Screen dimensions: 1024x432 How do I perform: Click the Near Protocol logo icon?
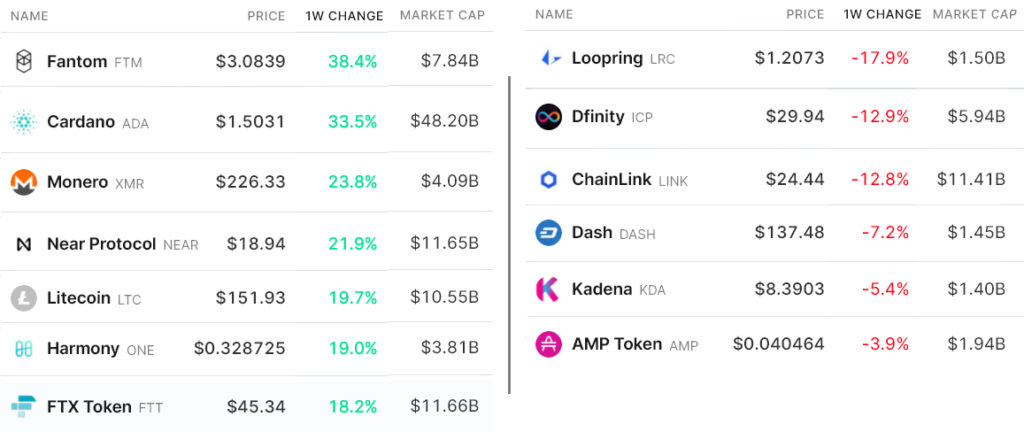point(23,244)
